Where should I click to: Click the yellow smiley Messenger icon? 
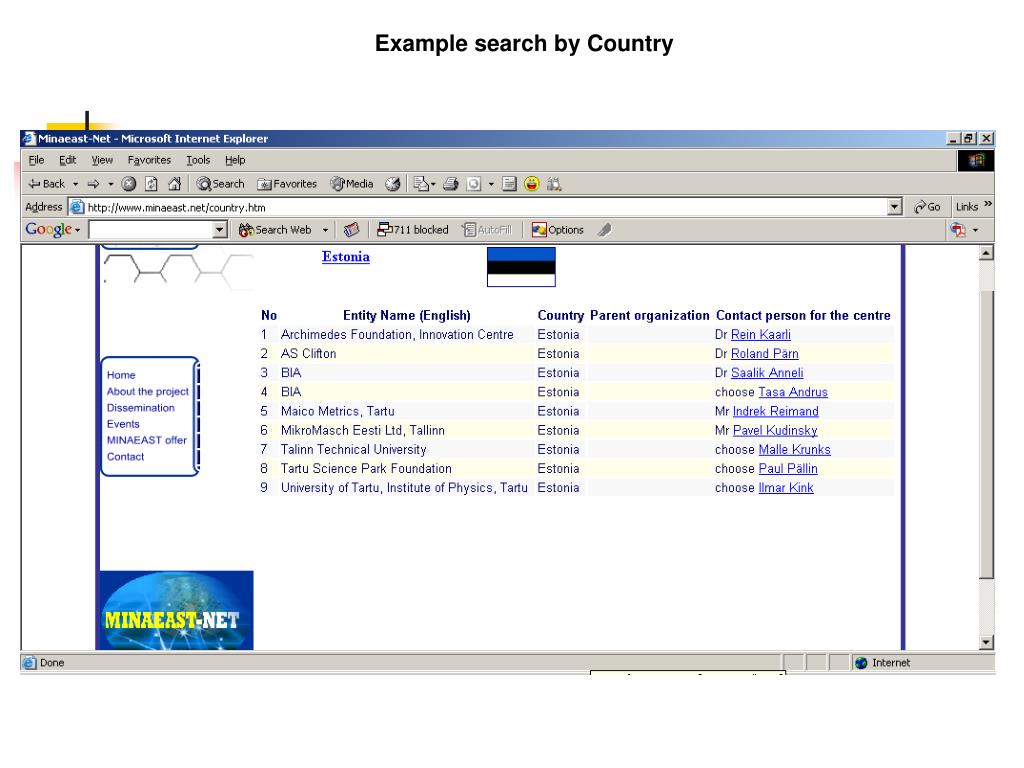(x=532, y=184)
